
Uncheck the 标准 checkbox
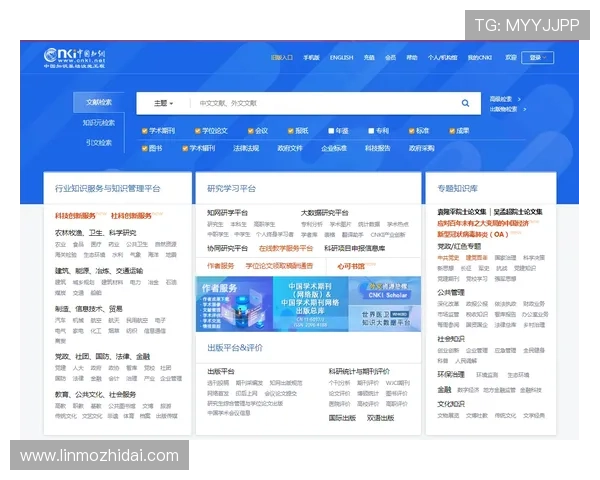411,131
